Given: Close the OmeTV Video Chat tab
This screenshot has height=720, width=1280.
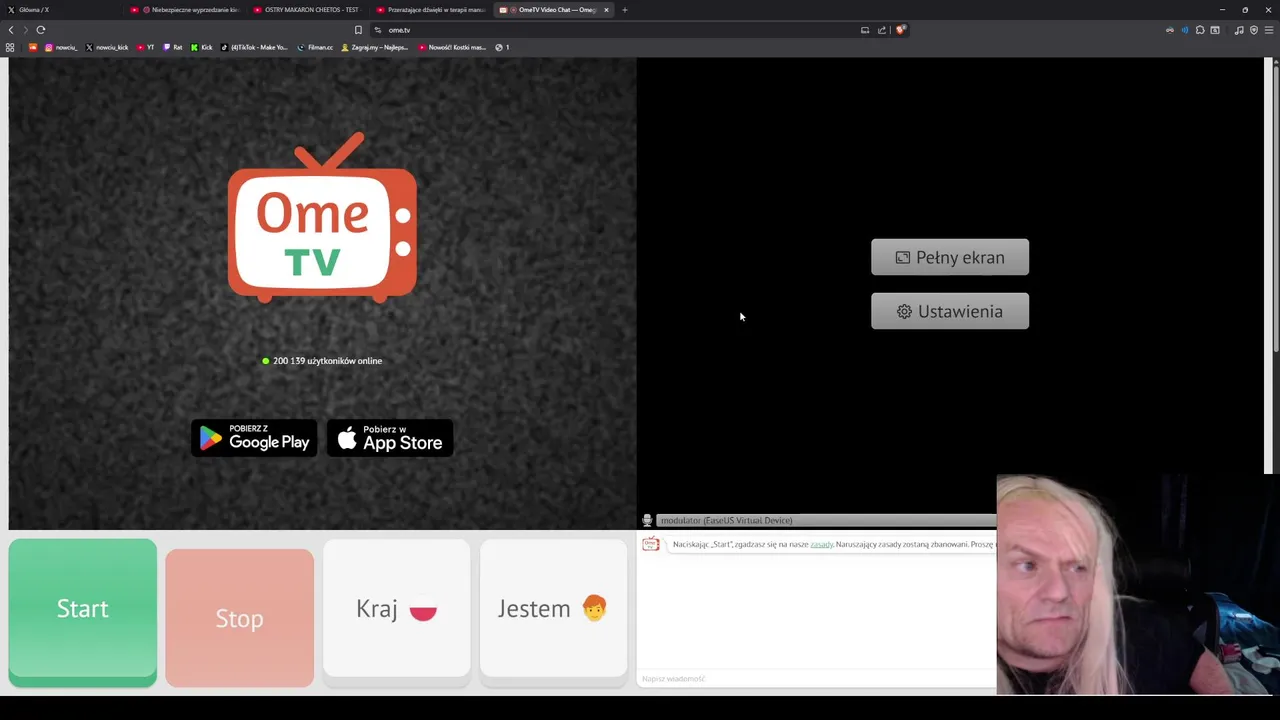Looking at the screenshot, I should coord(606,10).
